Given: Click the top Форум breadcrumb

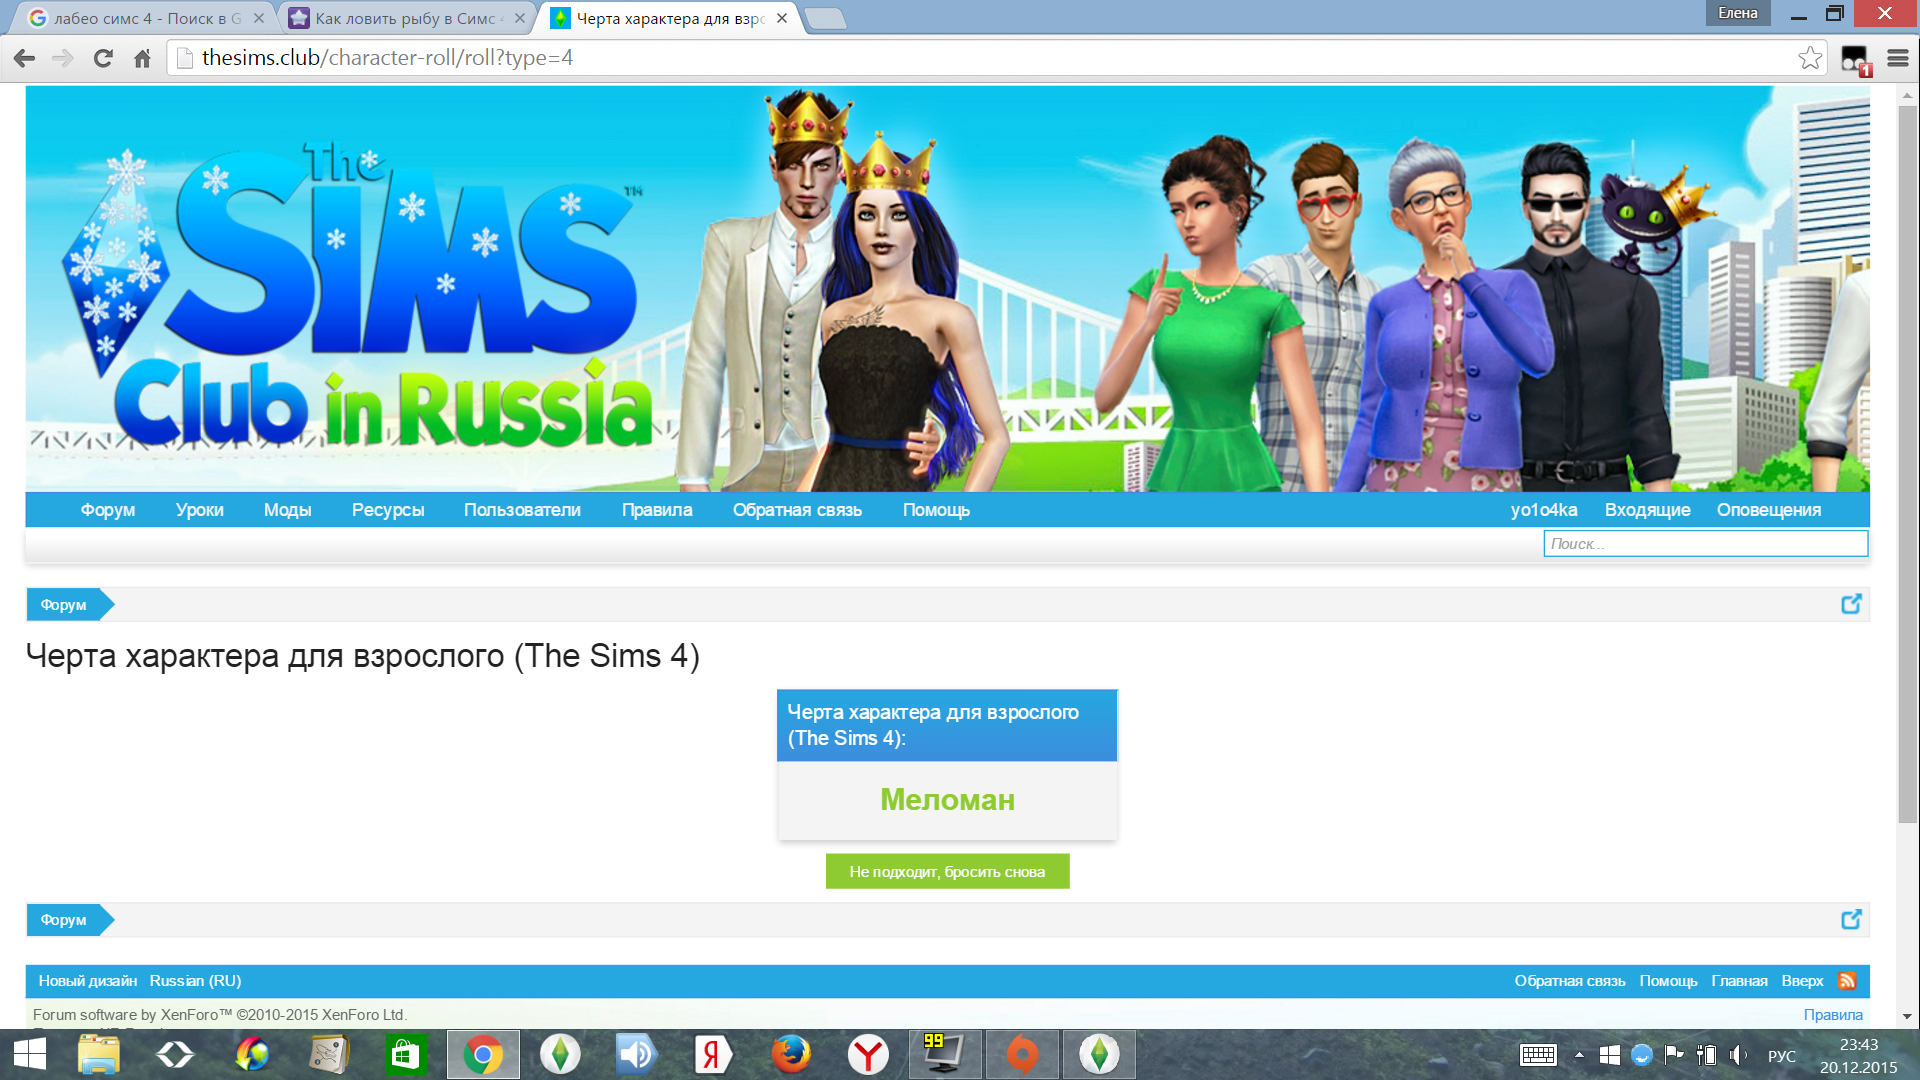Looking at the screenshot, I should point(64,604).
